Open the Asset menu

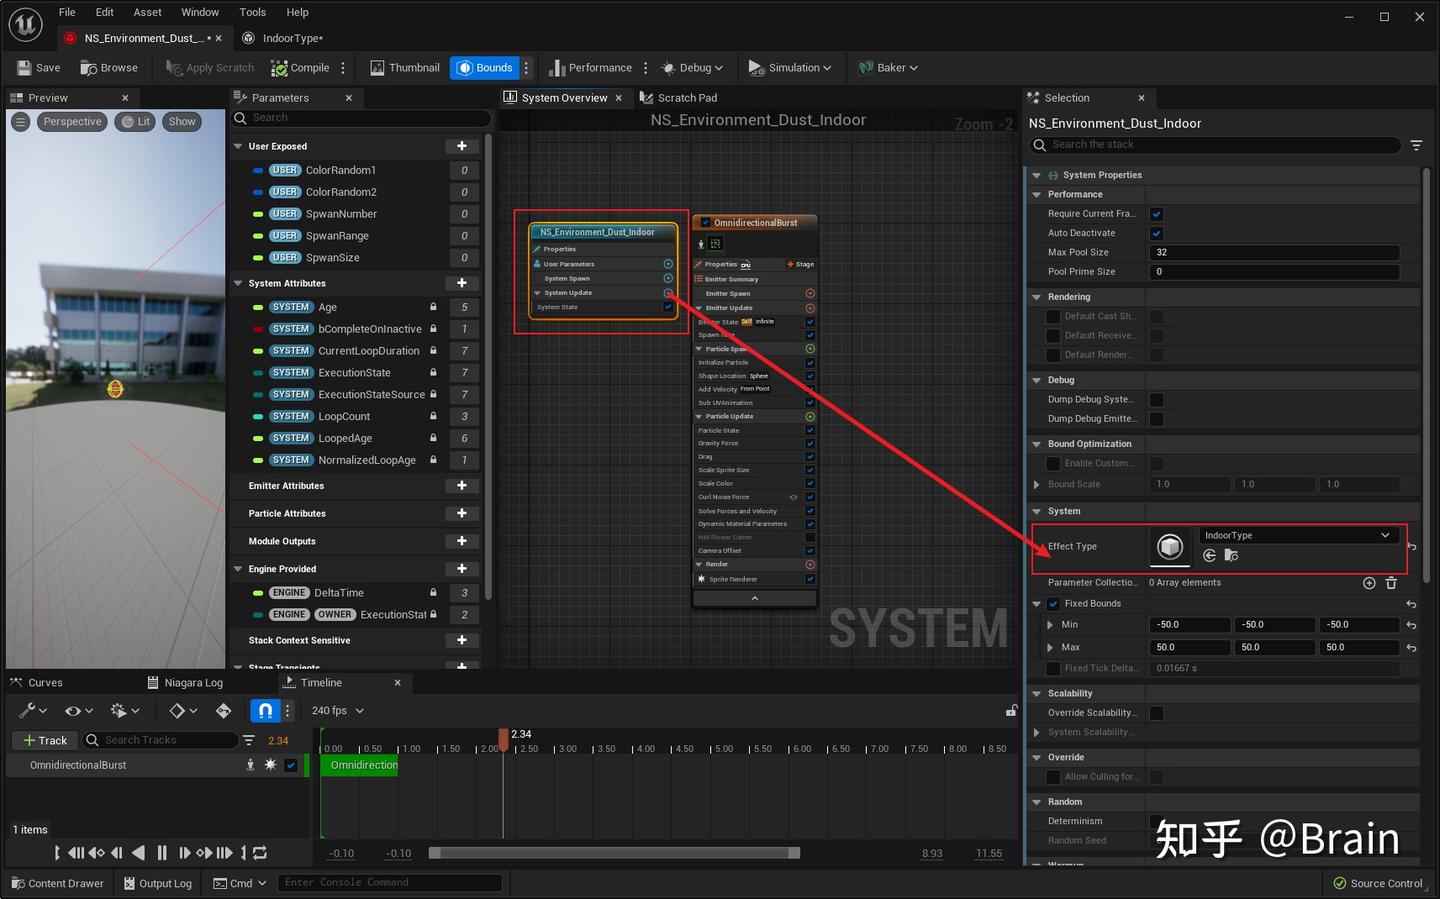coord(147,12)
